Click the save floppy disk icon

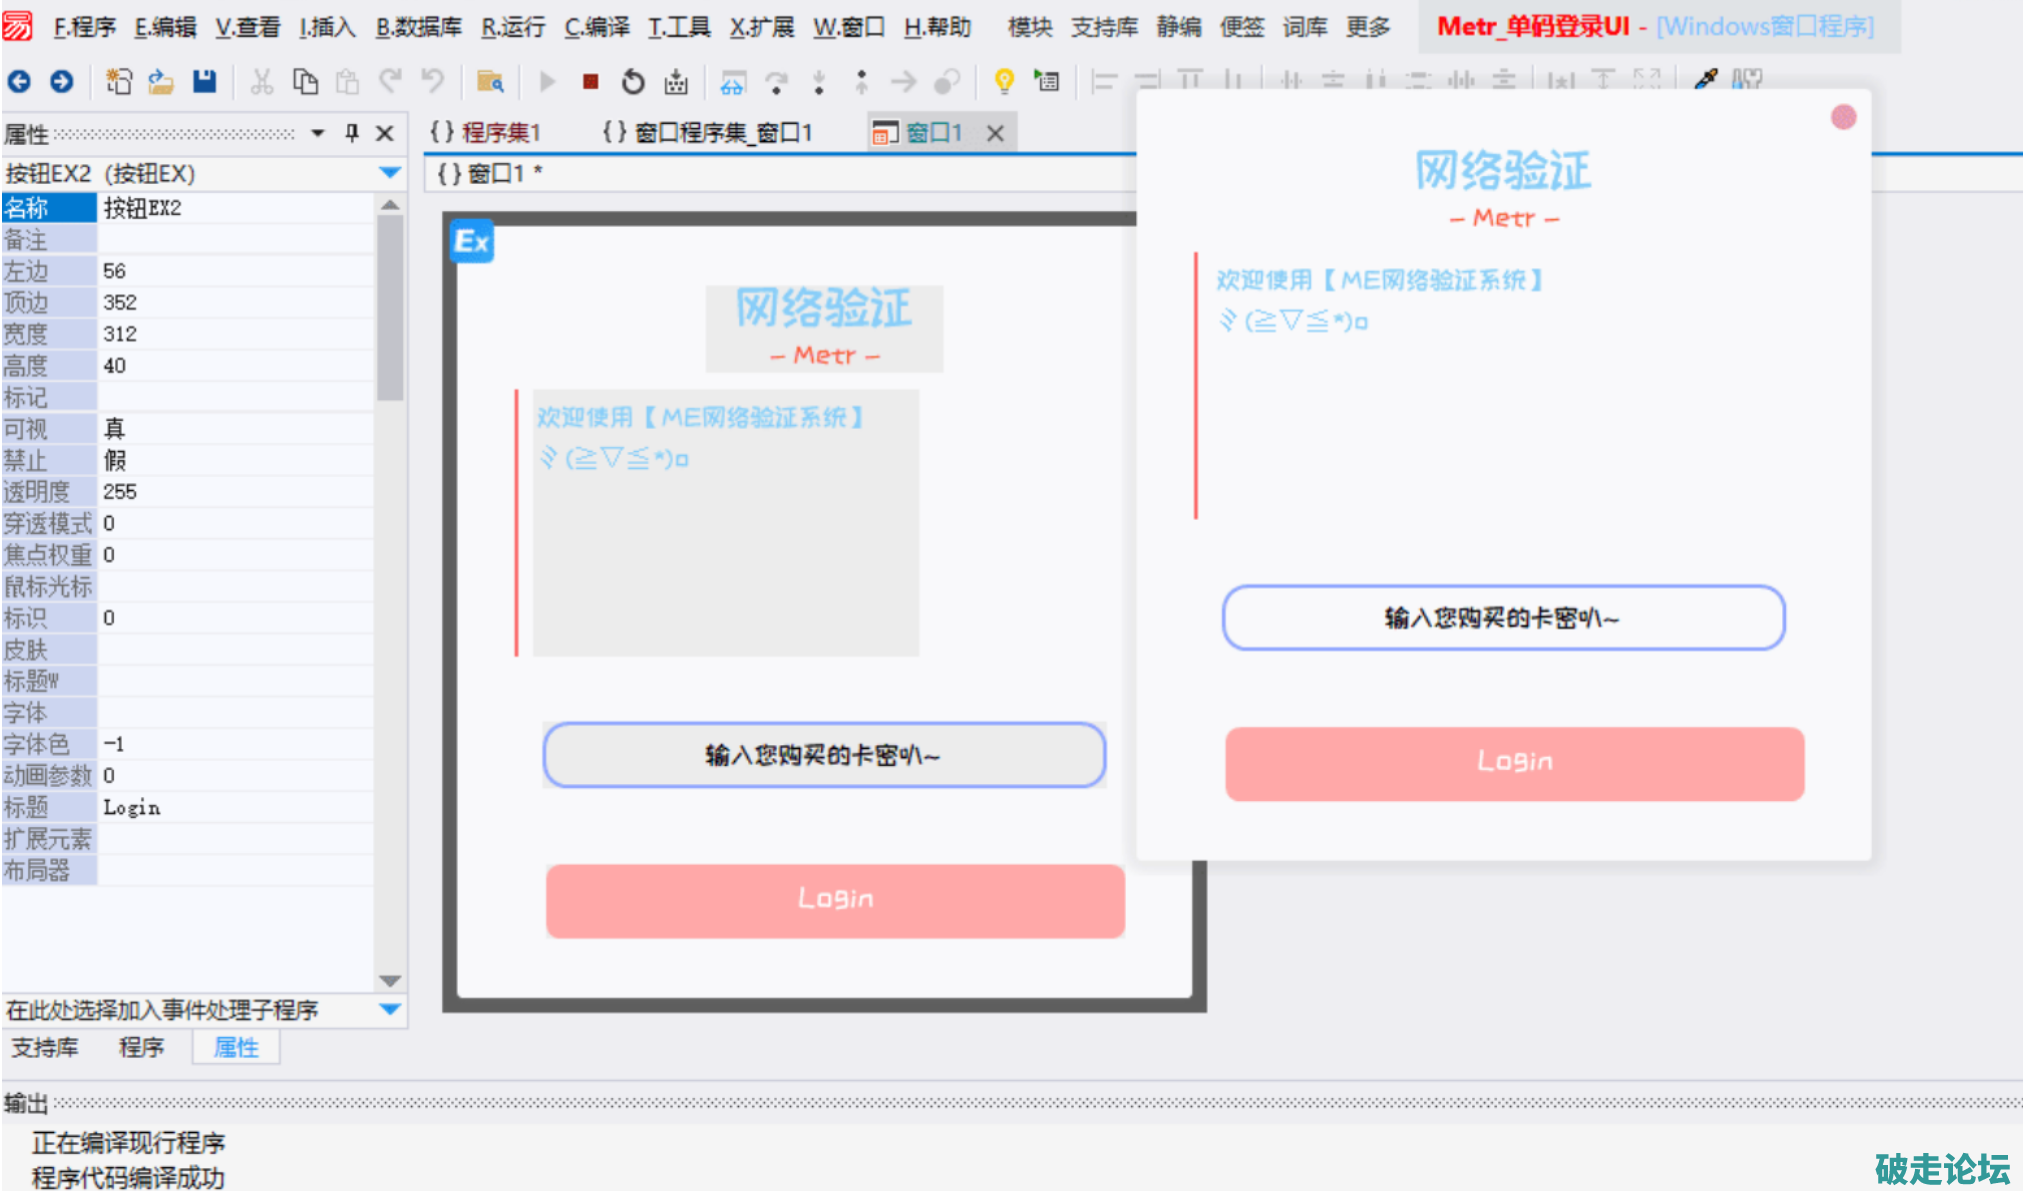[x=205, y=82]
